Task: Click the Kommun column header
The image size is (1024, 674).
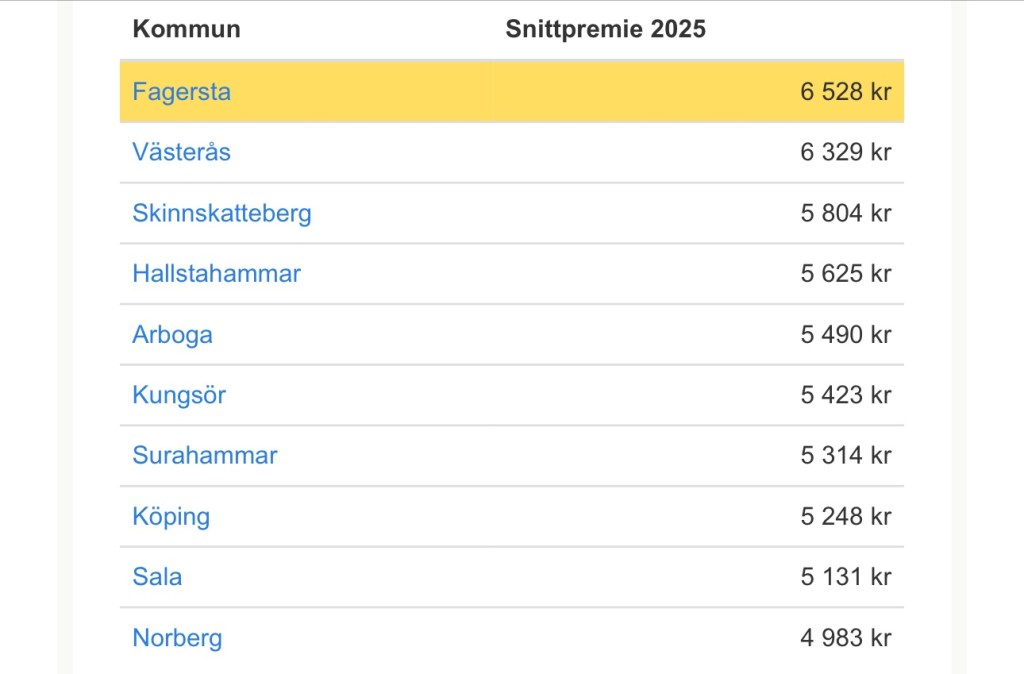Action: click(186, 29)
